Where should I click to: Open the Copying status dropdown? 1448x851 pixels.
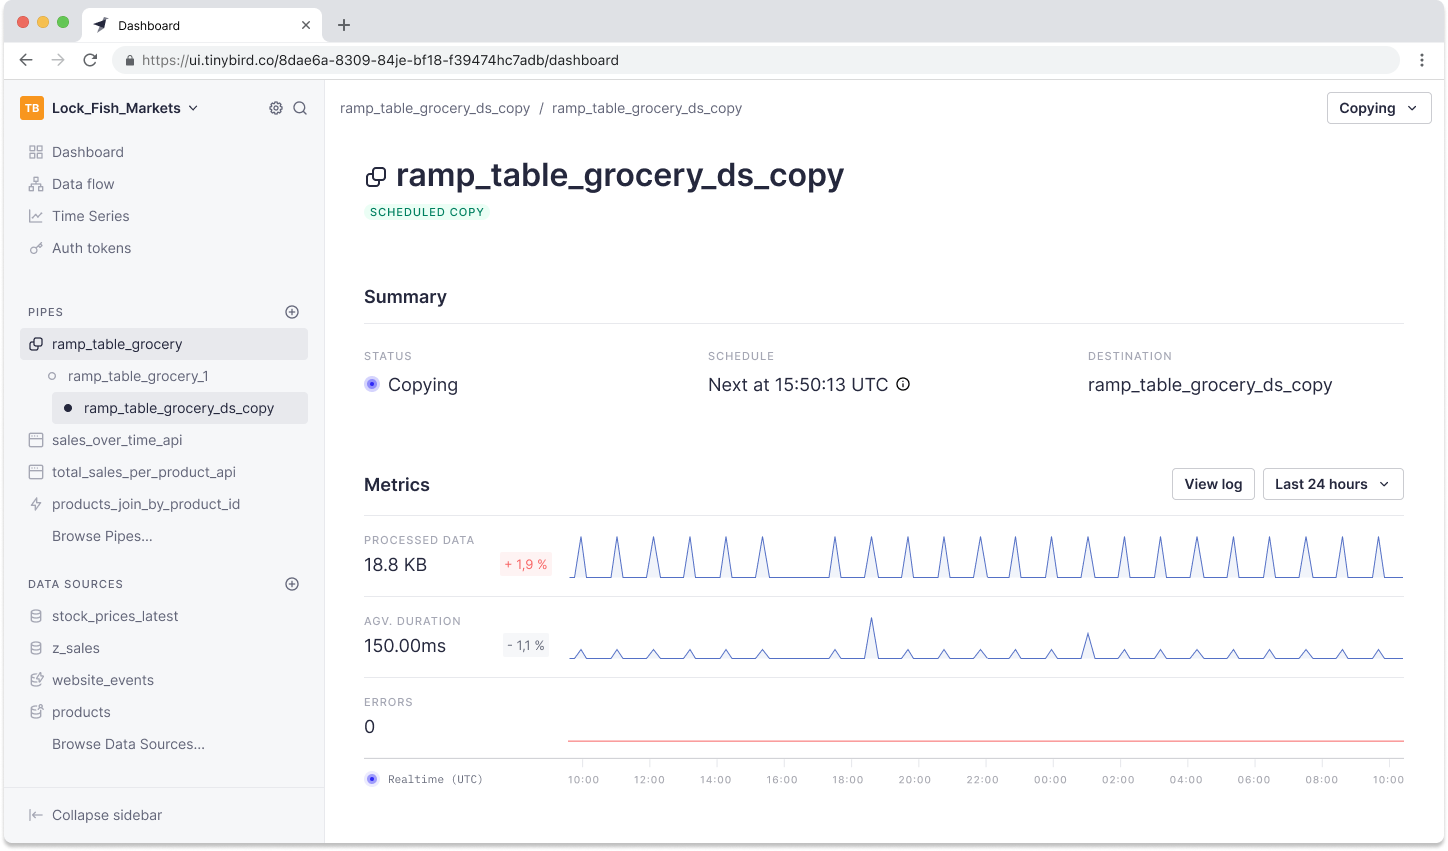pos(1378,108)
